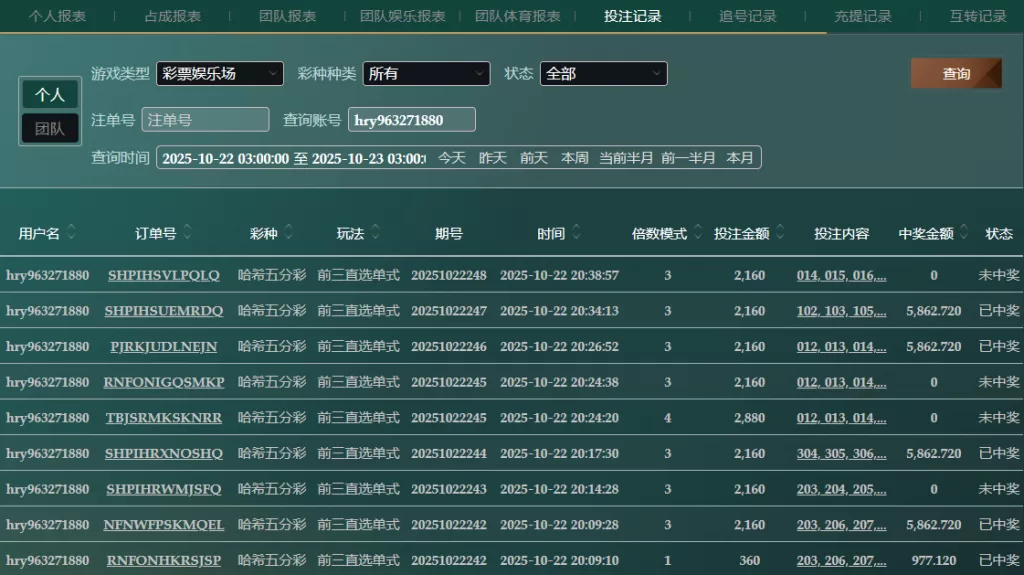Open 游戏类型 dropdown showing 彩票娱乐场
Viewport: 1024px width, 575px height.
[x=220, y=74]
